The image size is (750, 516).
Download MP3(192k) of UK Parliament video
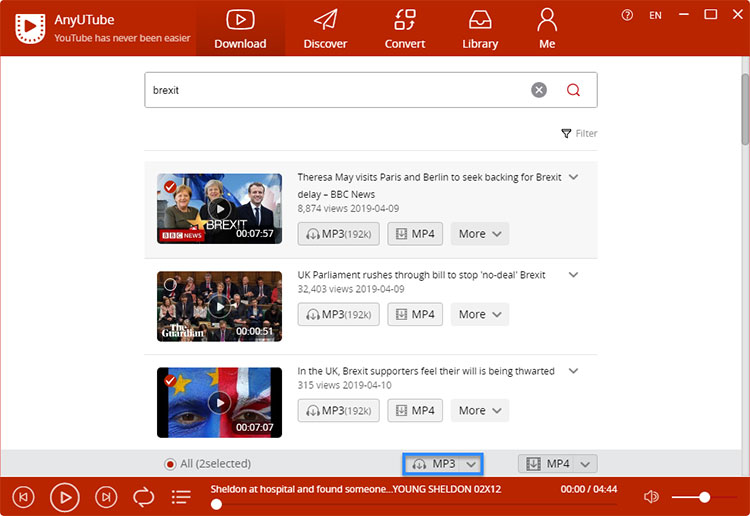pyautogui.click(x=339, y=314)
